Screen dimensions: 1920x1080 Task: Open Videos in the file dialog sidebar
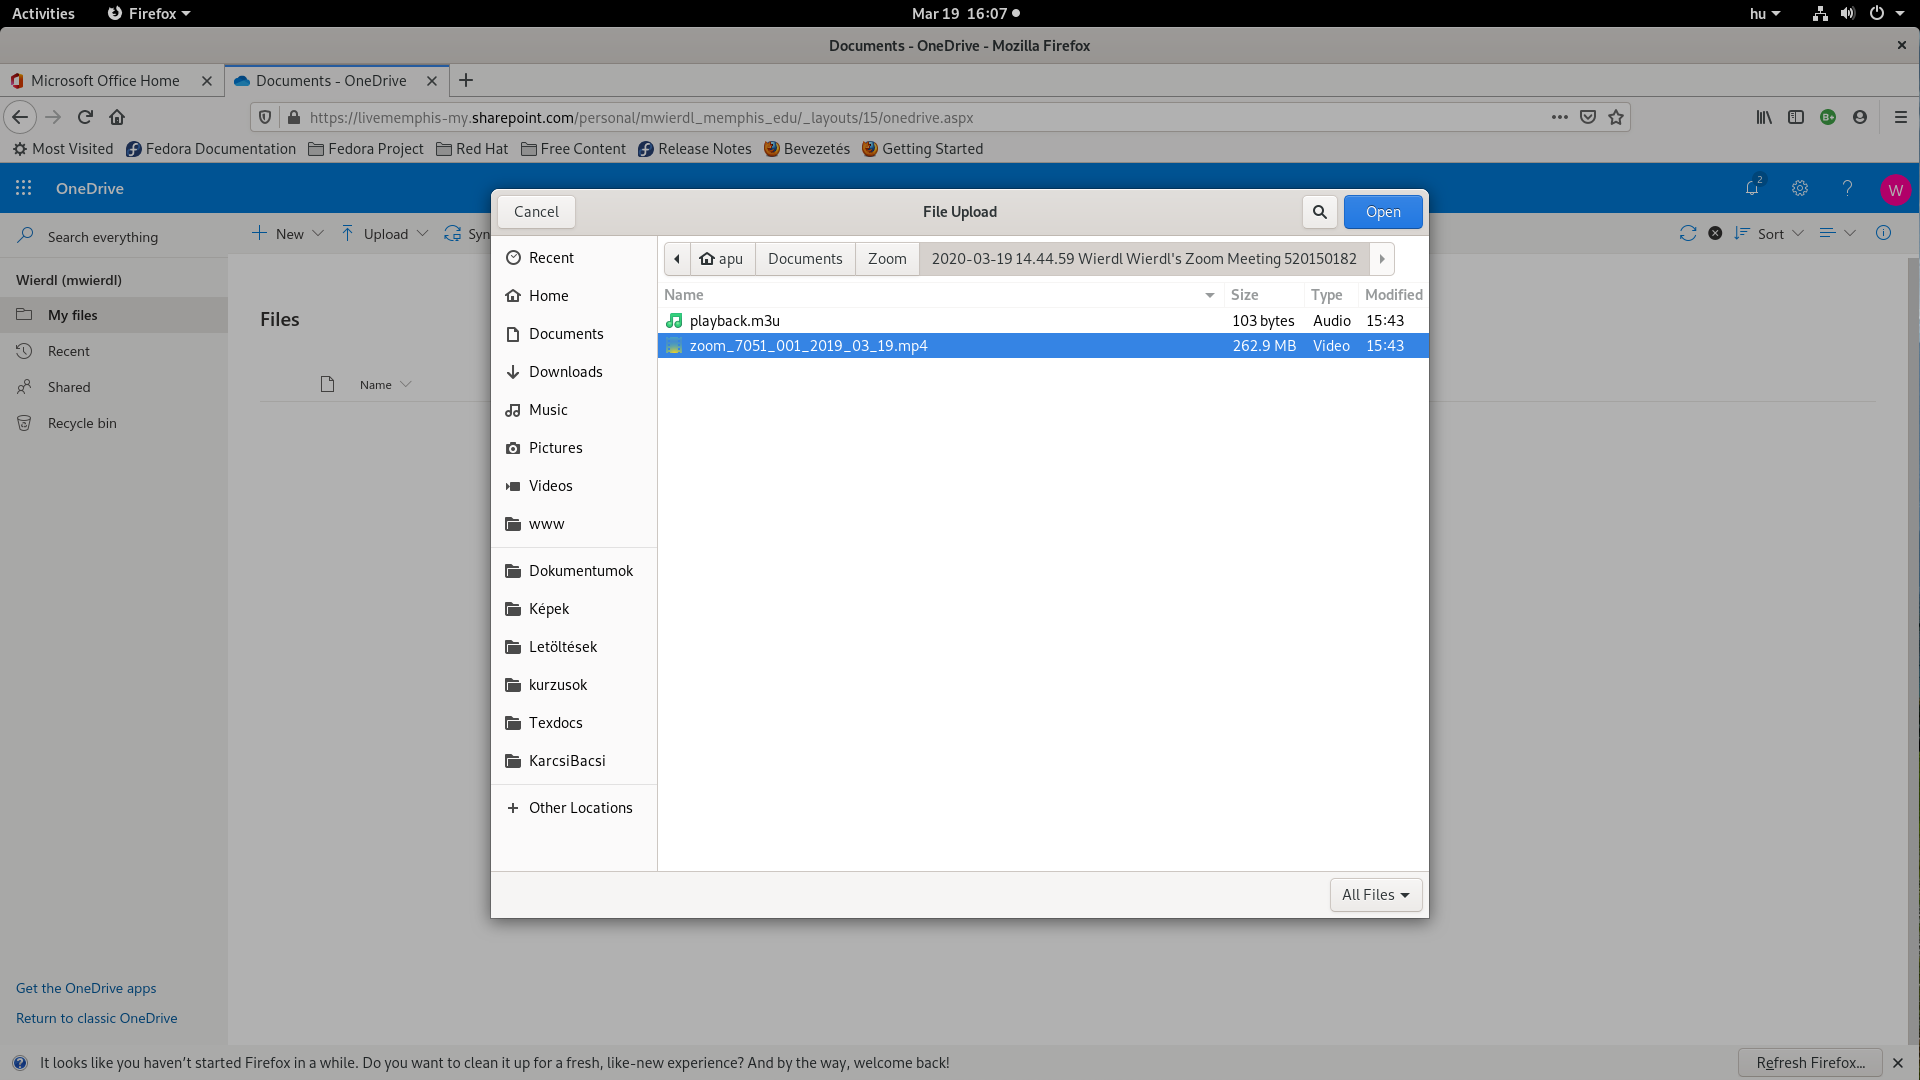(x=574, y=486)
